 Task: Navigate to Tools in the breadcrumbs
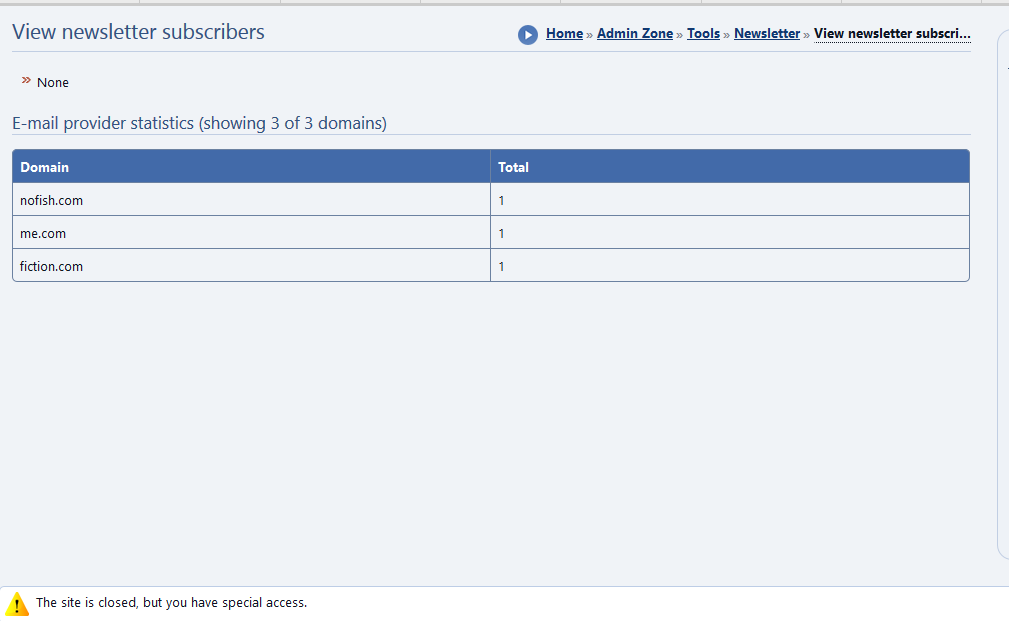pyautogui.click(x=703, y=34)
